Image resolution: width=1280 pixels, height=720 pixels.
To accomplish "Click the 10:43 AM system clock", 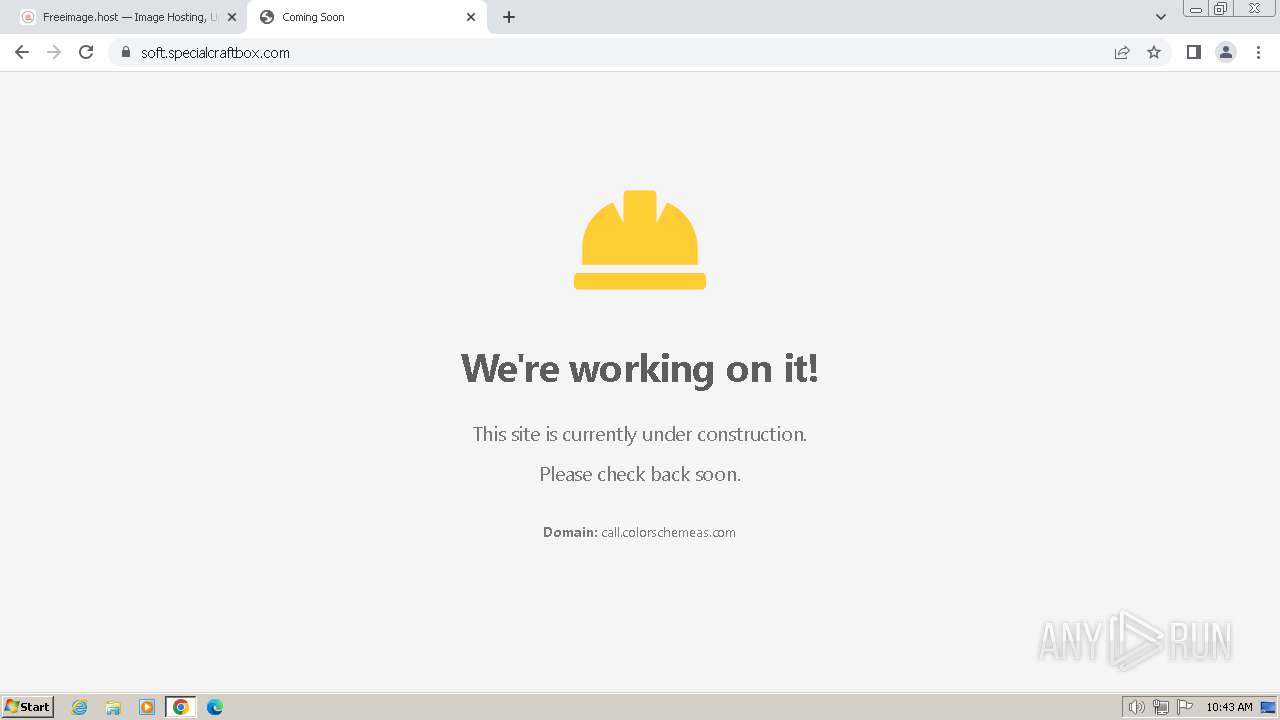I will (1229, 707).
